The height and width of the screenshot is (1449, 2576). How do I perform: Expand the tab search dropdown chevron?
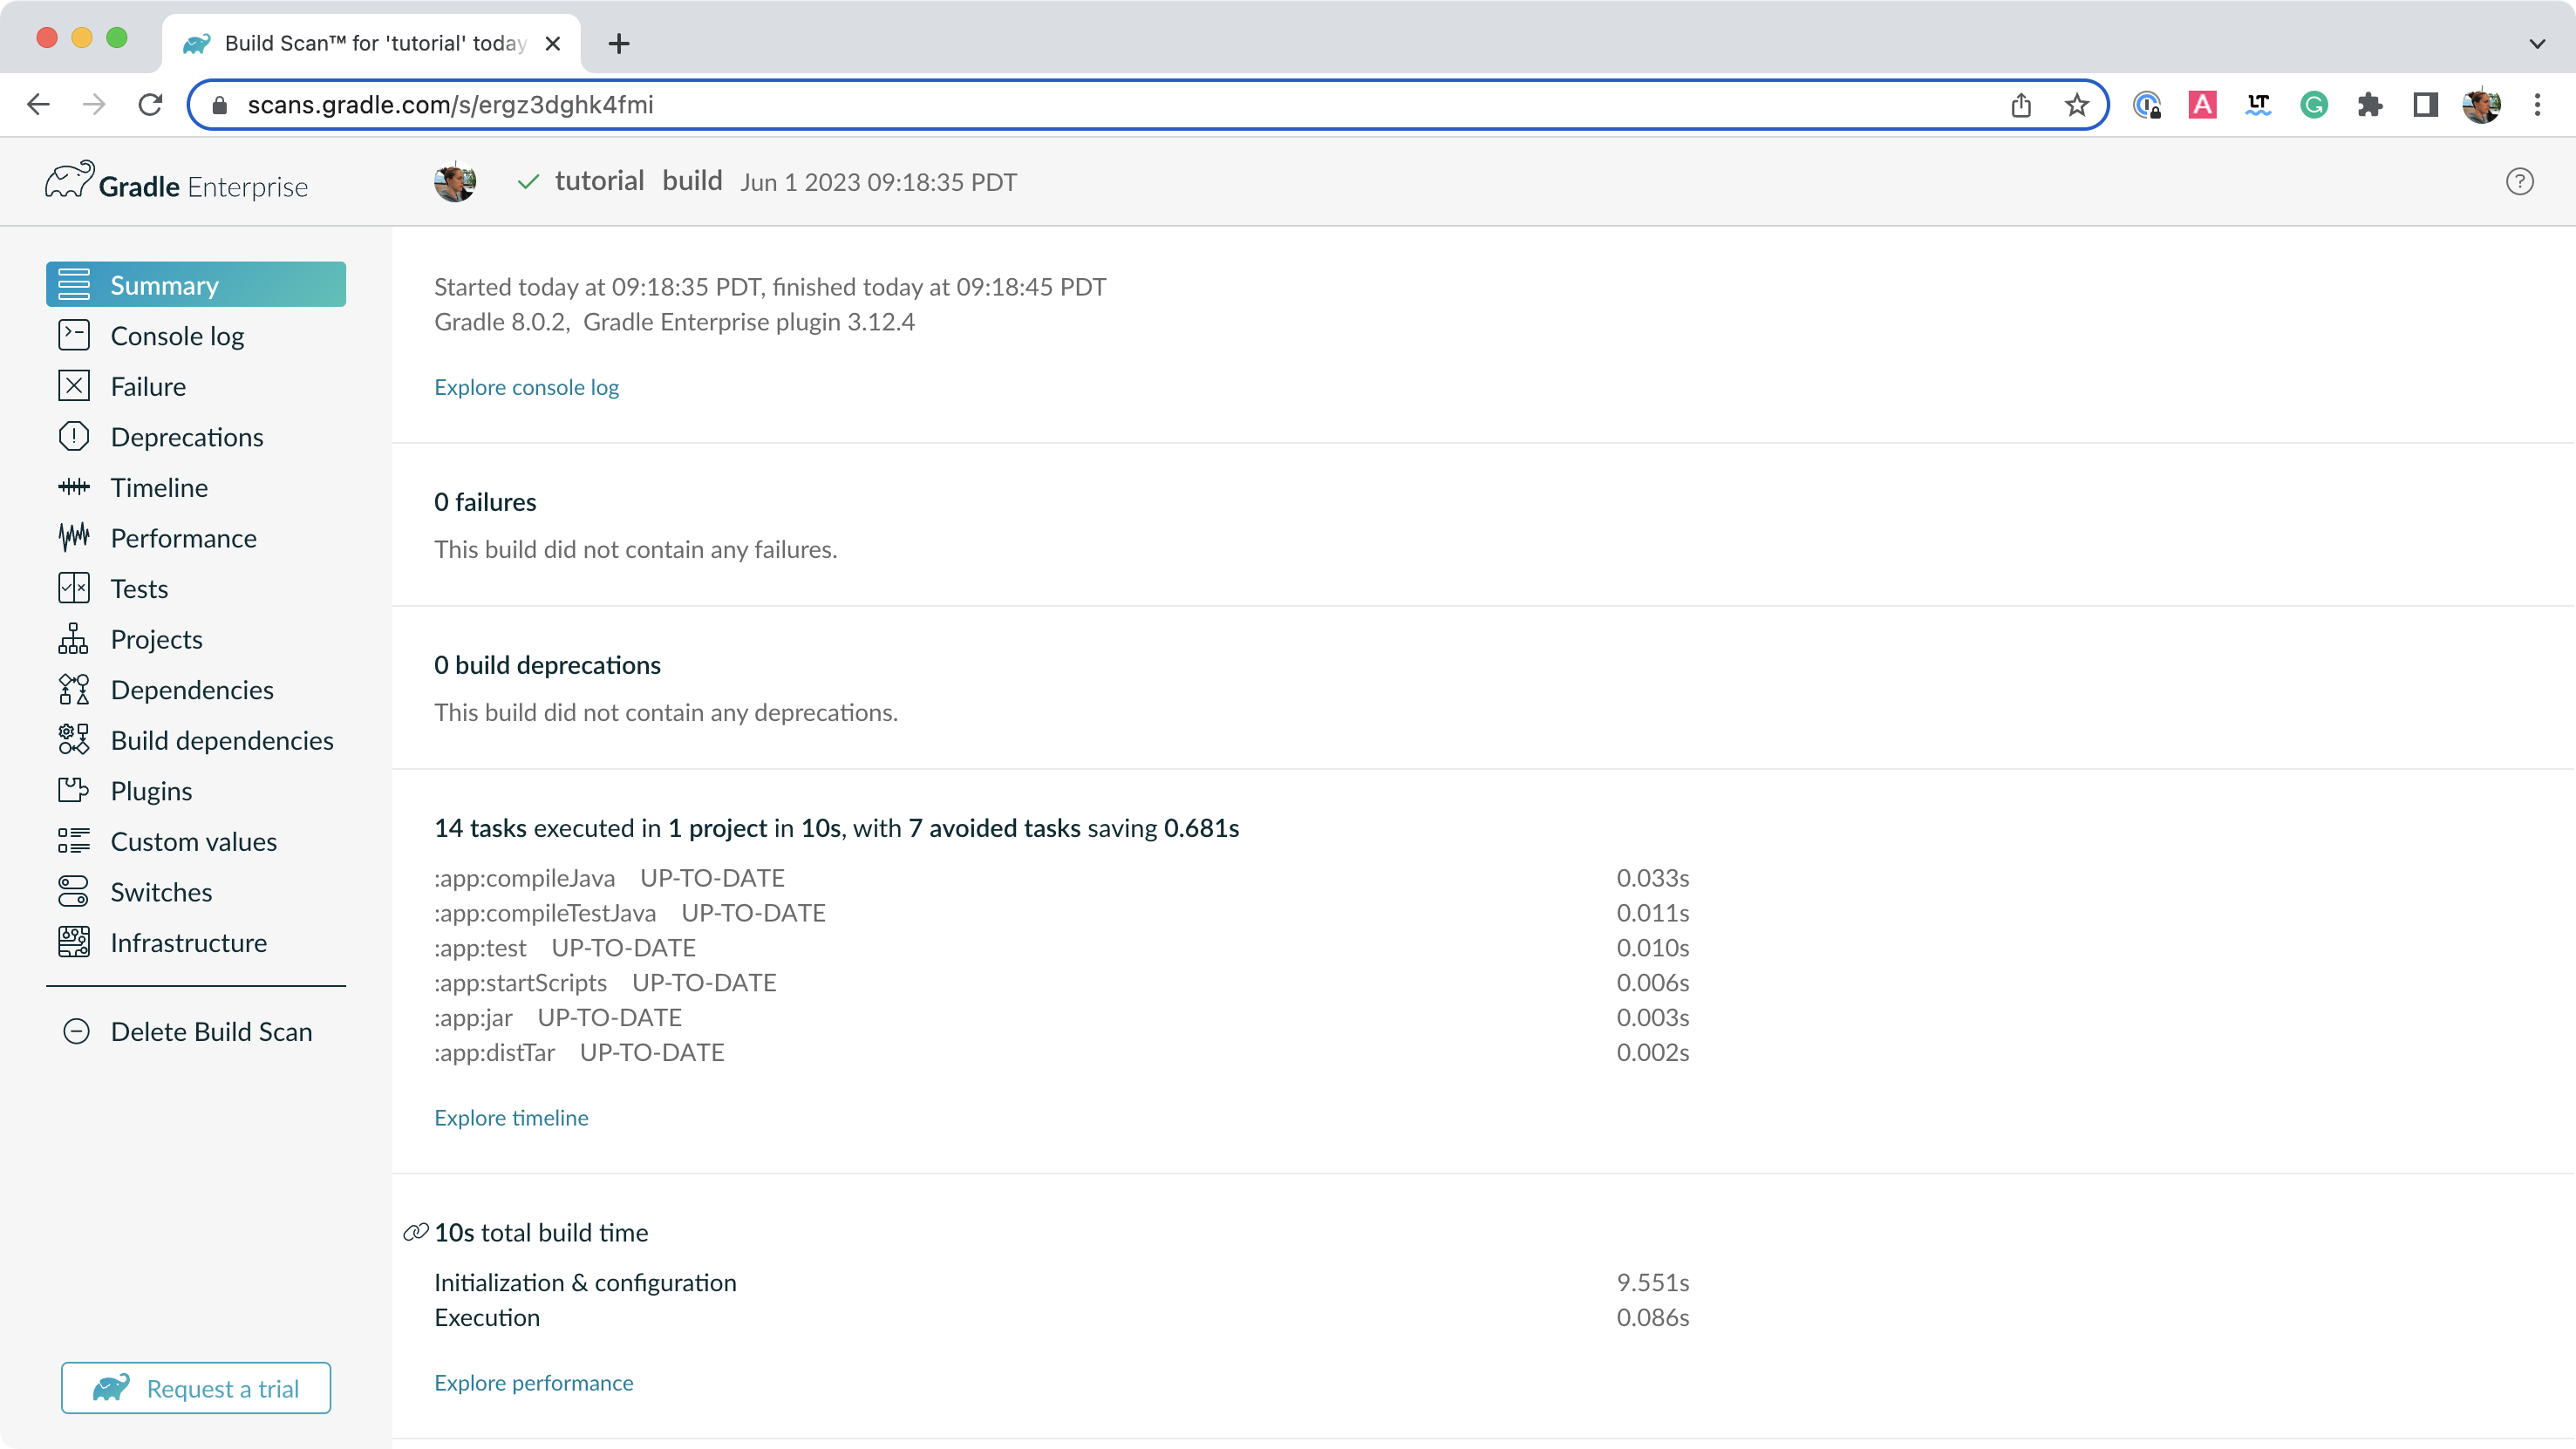[x=2537, y=43]
